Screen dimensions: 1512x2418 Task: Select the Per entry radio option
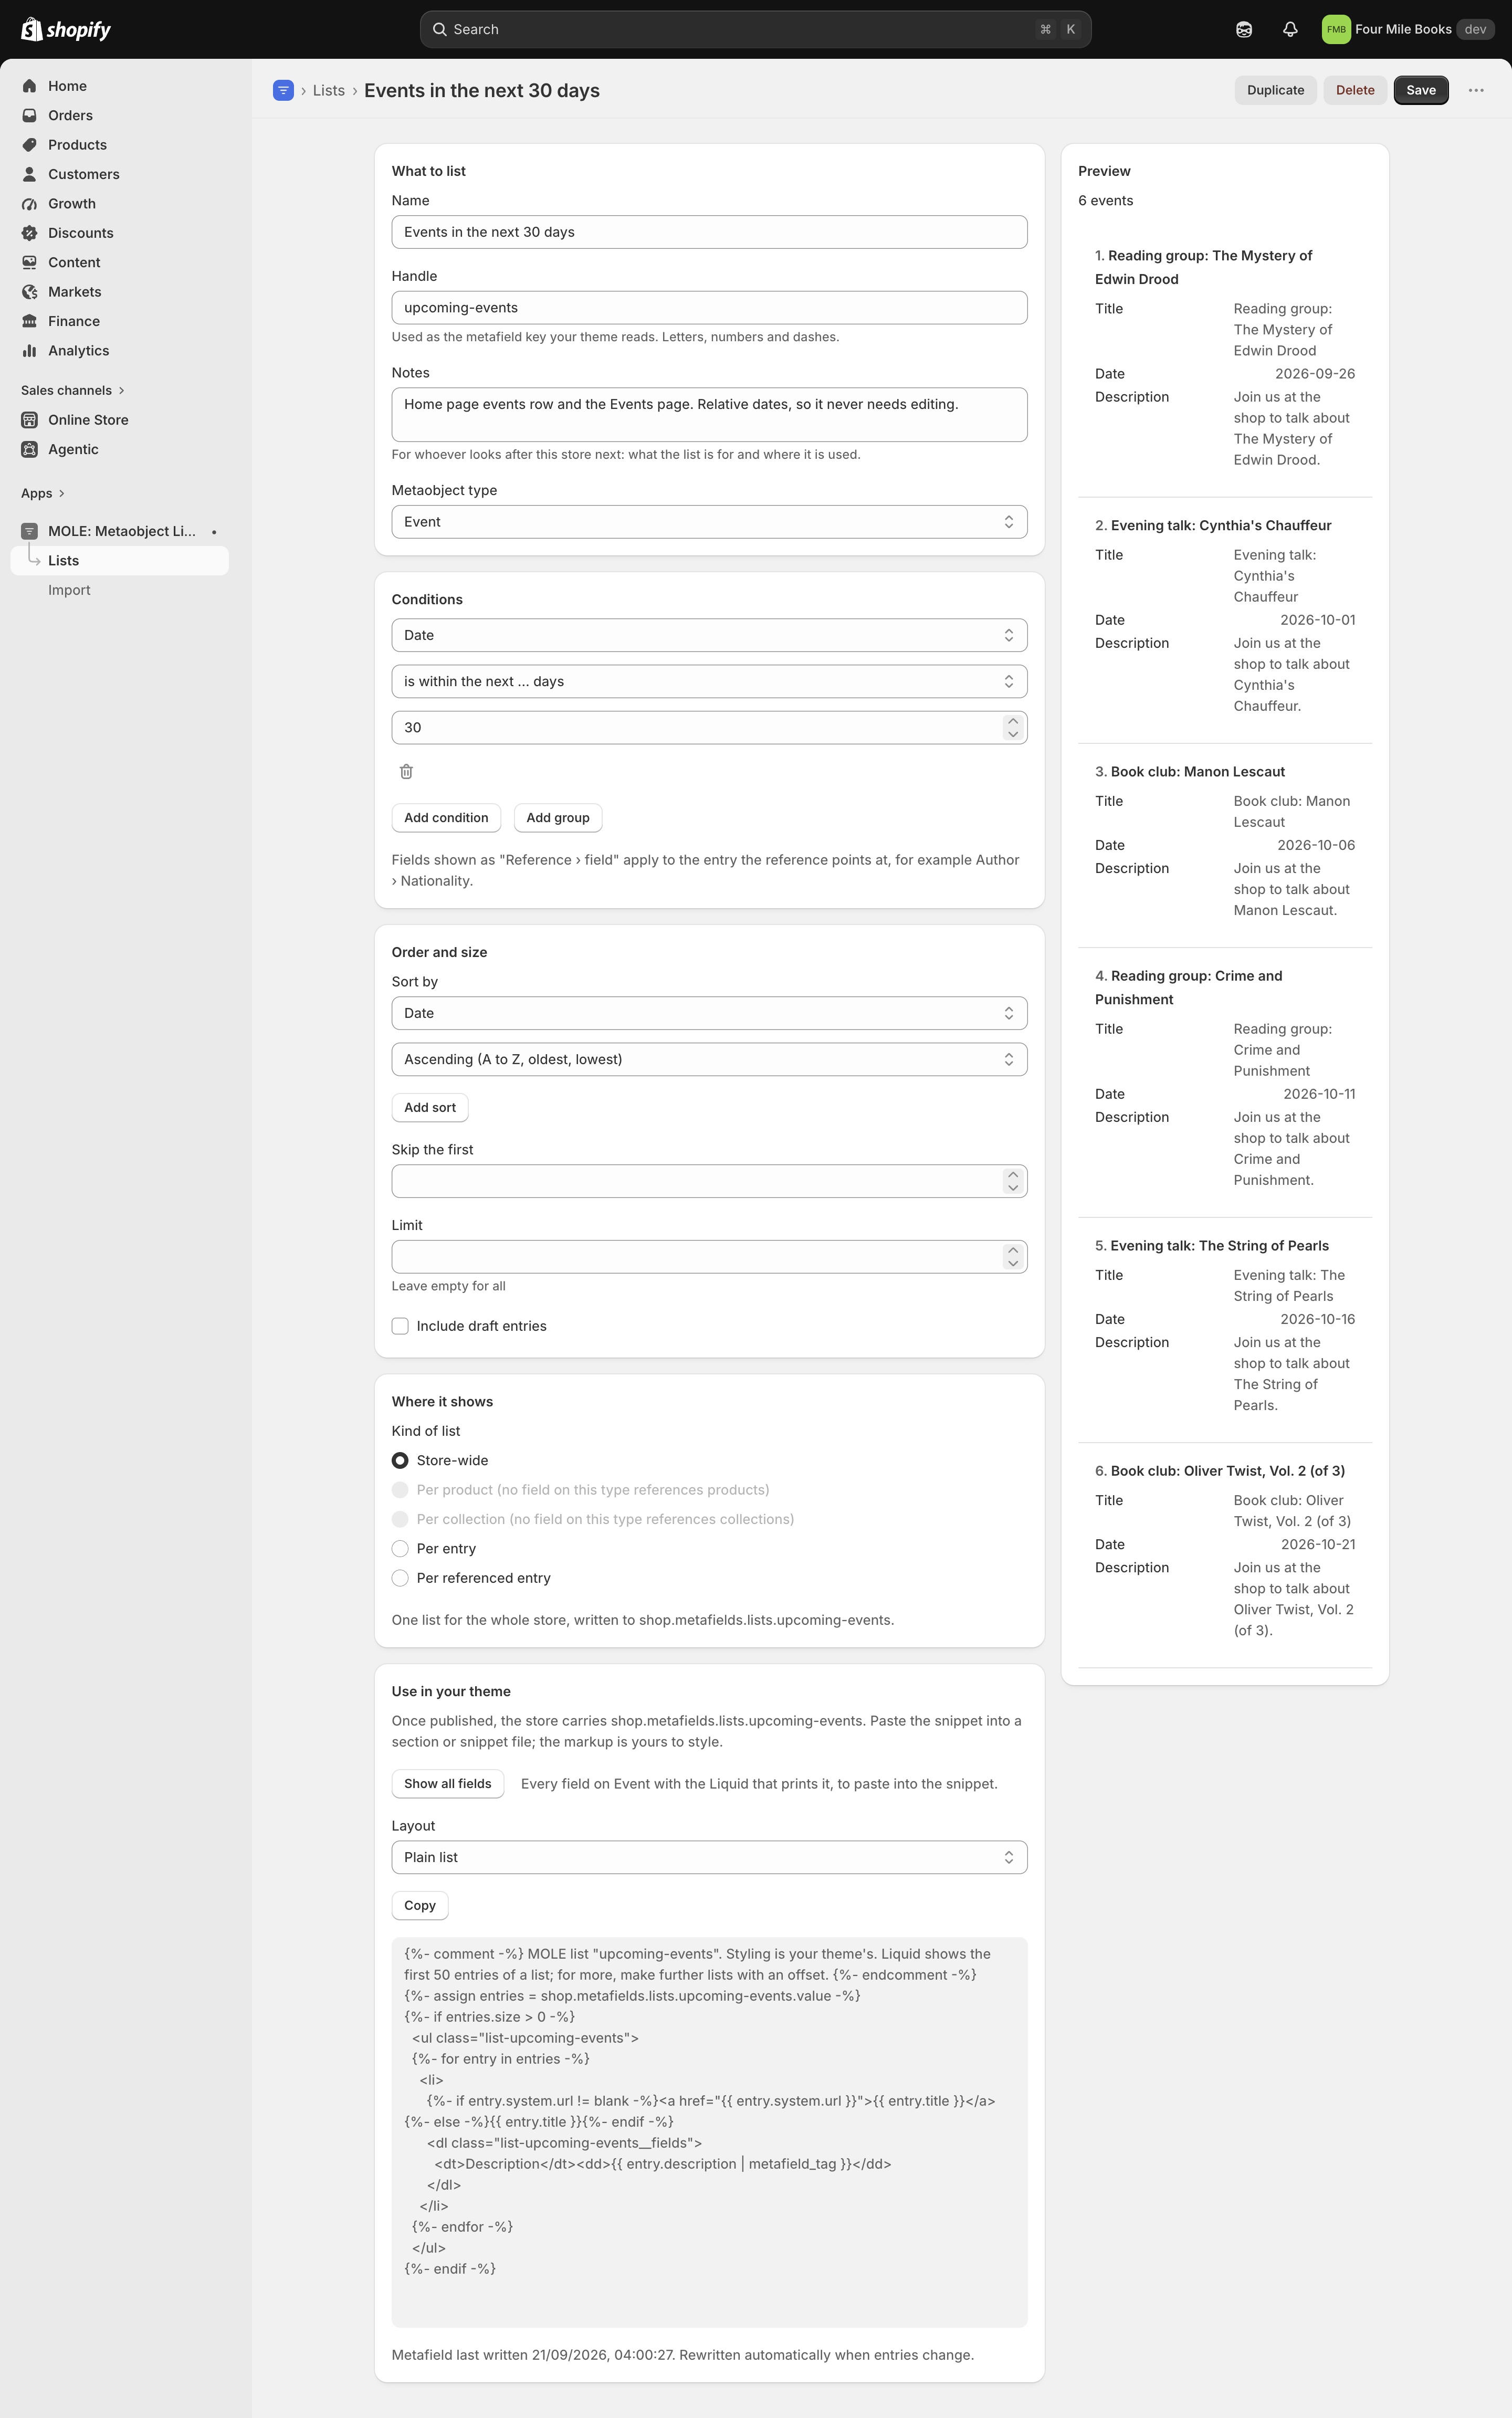[x=400, y=1548]
